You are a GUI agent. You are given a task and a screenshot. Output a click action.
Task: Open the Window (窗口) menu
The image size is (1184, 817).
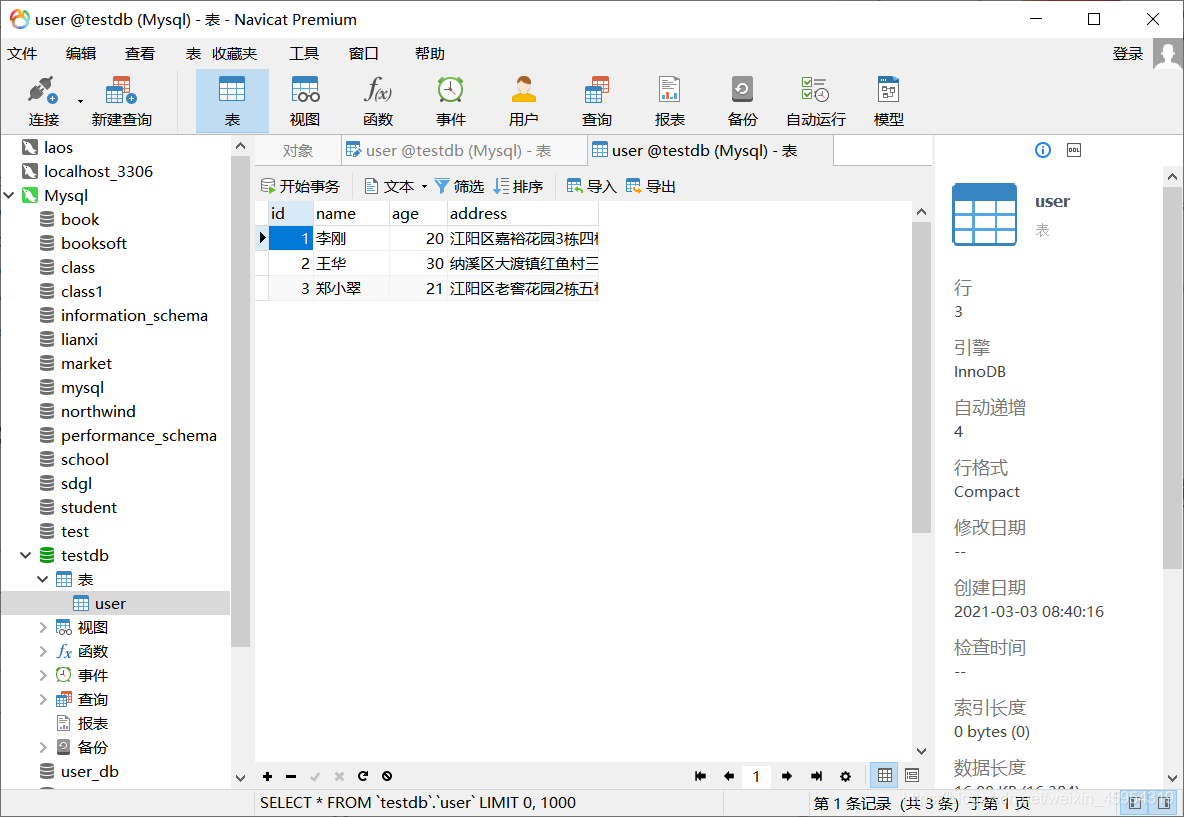click(363, 54)
